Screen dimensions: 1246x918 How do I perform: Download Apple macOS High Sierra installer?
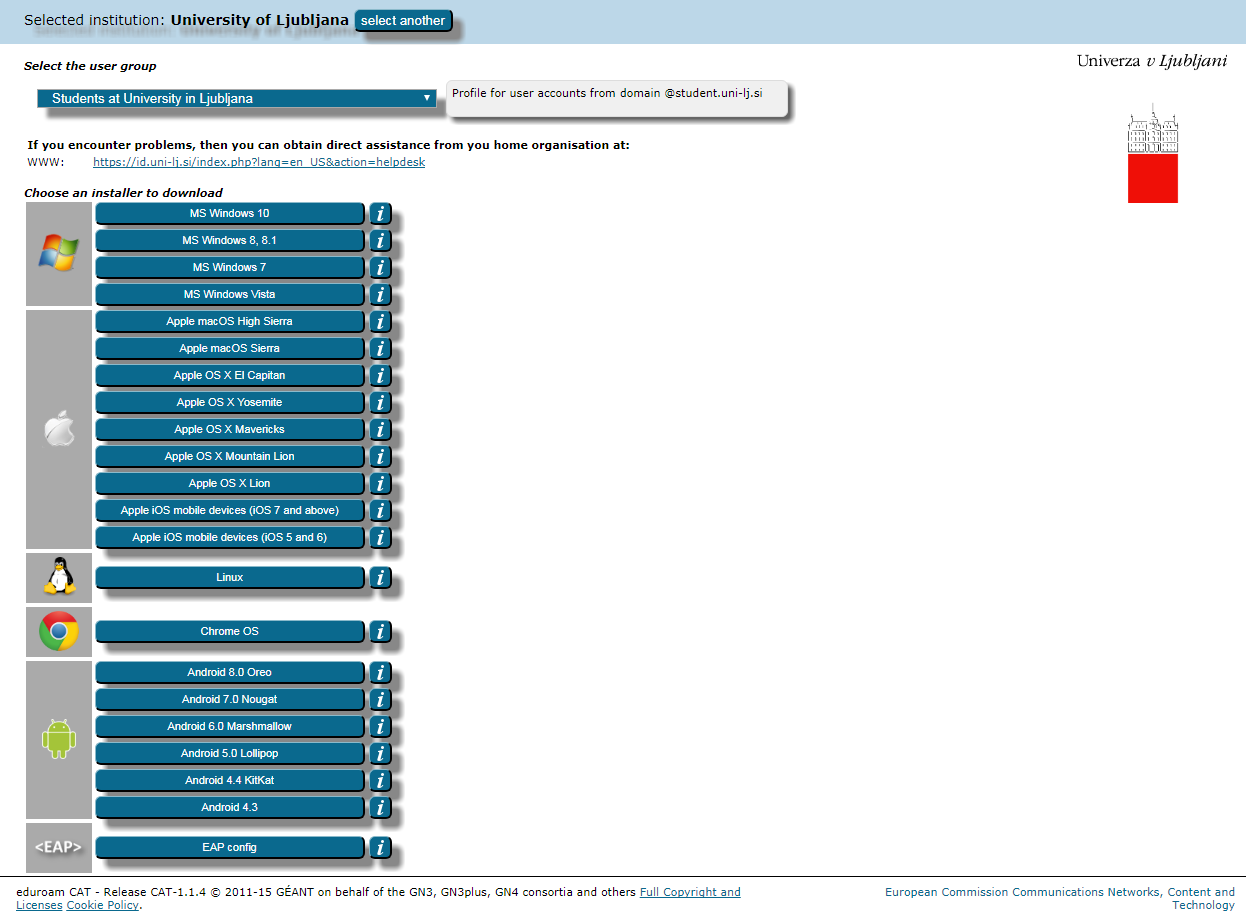pyautogui.click(x=230, y=322)
